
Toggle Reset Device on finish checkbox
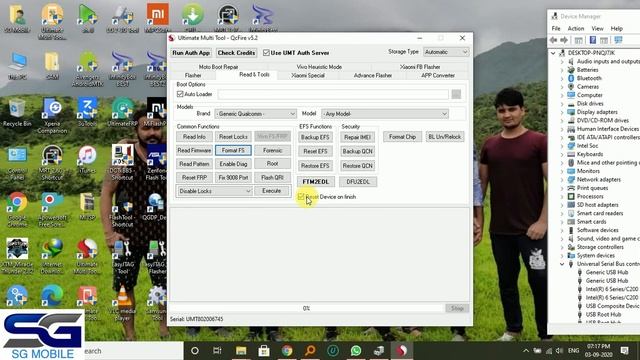click(301, 197)
